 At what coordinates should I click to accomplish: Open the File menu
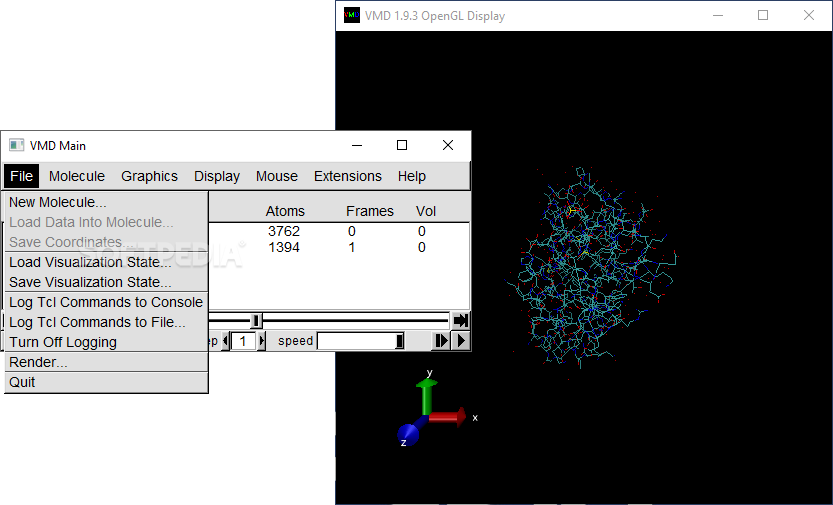tap(22, 176)
